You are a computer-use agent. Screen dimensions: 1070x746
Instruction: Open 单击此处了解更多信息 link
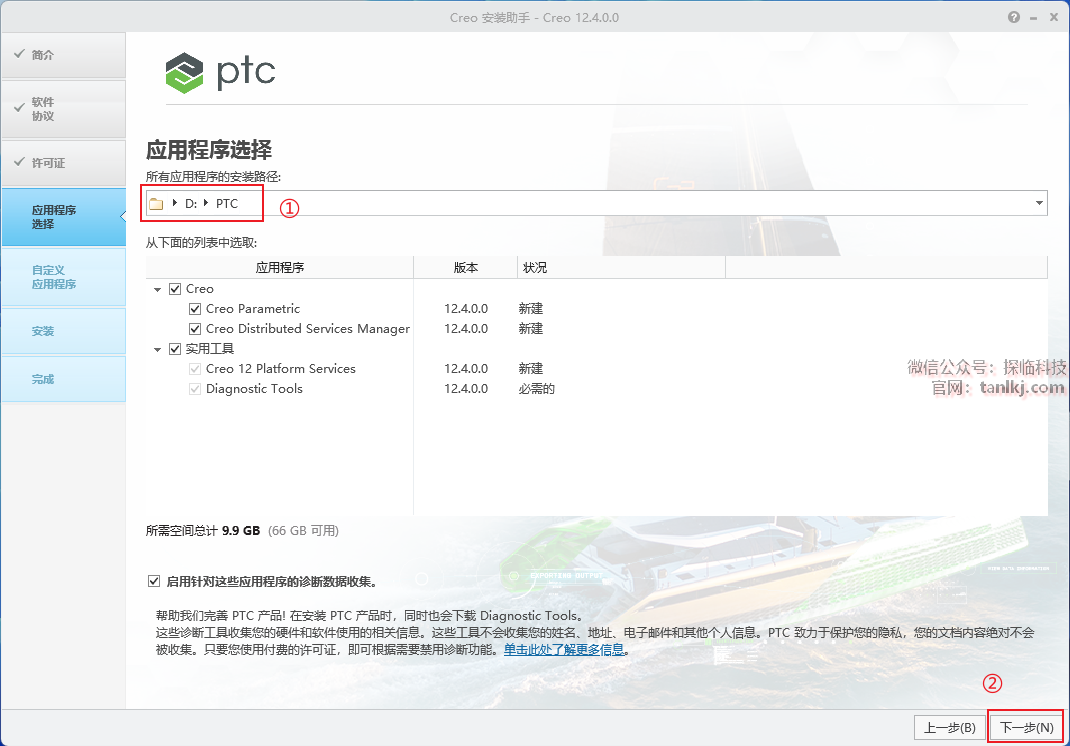(564, 650)
